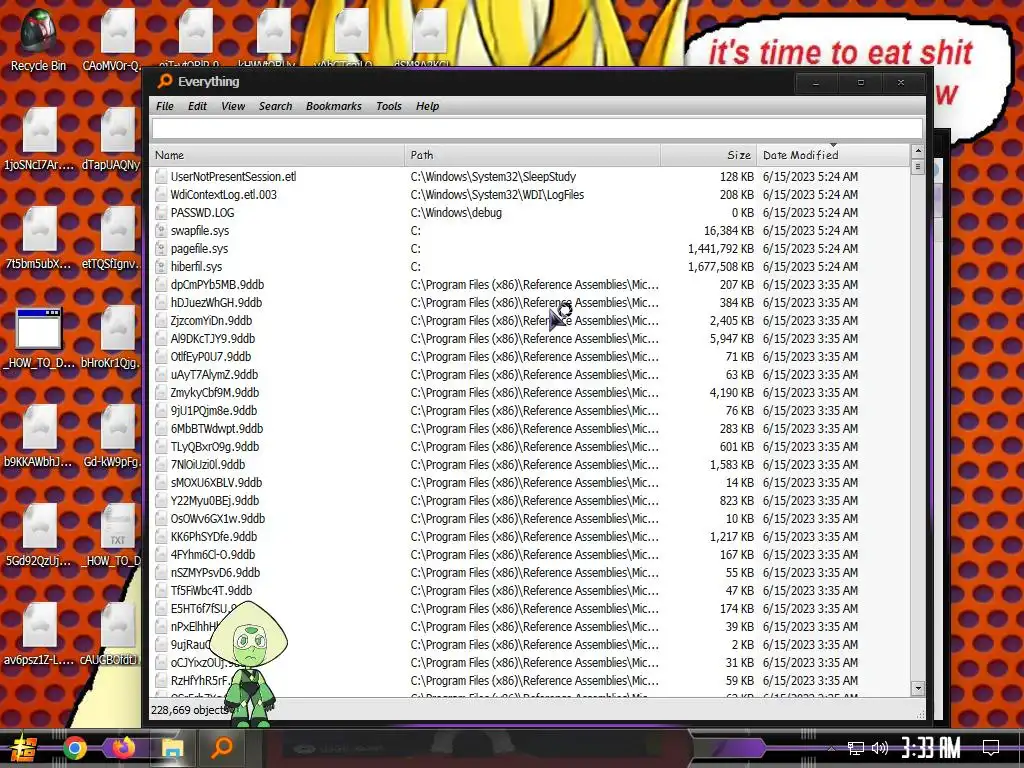Click the network icon in system tray
Image resolution: width=1024 pixels, height=768 pixels.
tap(856, 748)
